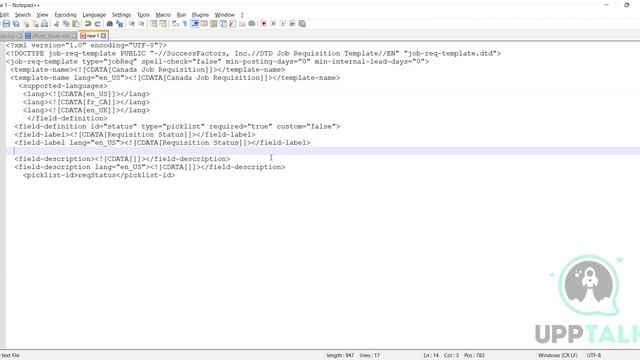Open the View menu

(42, 15)
